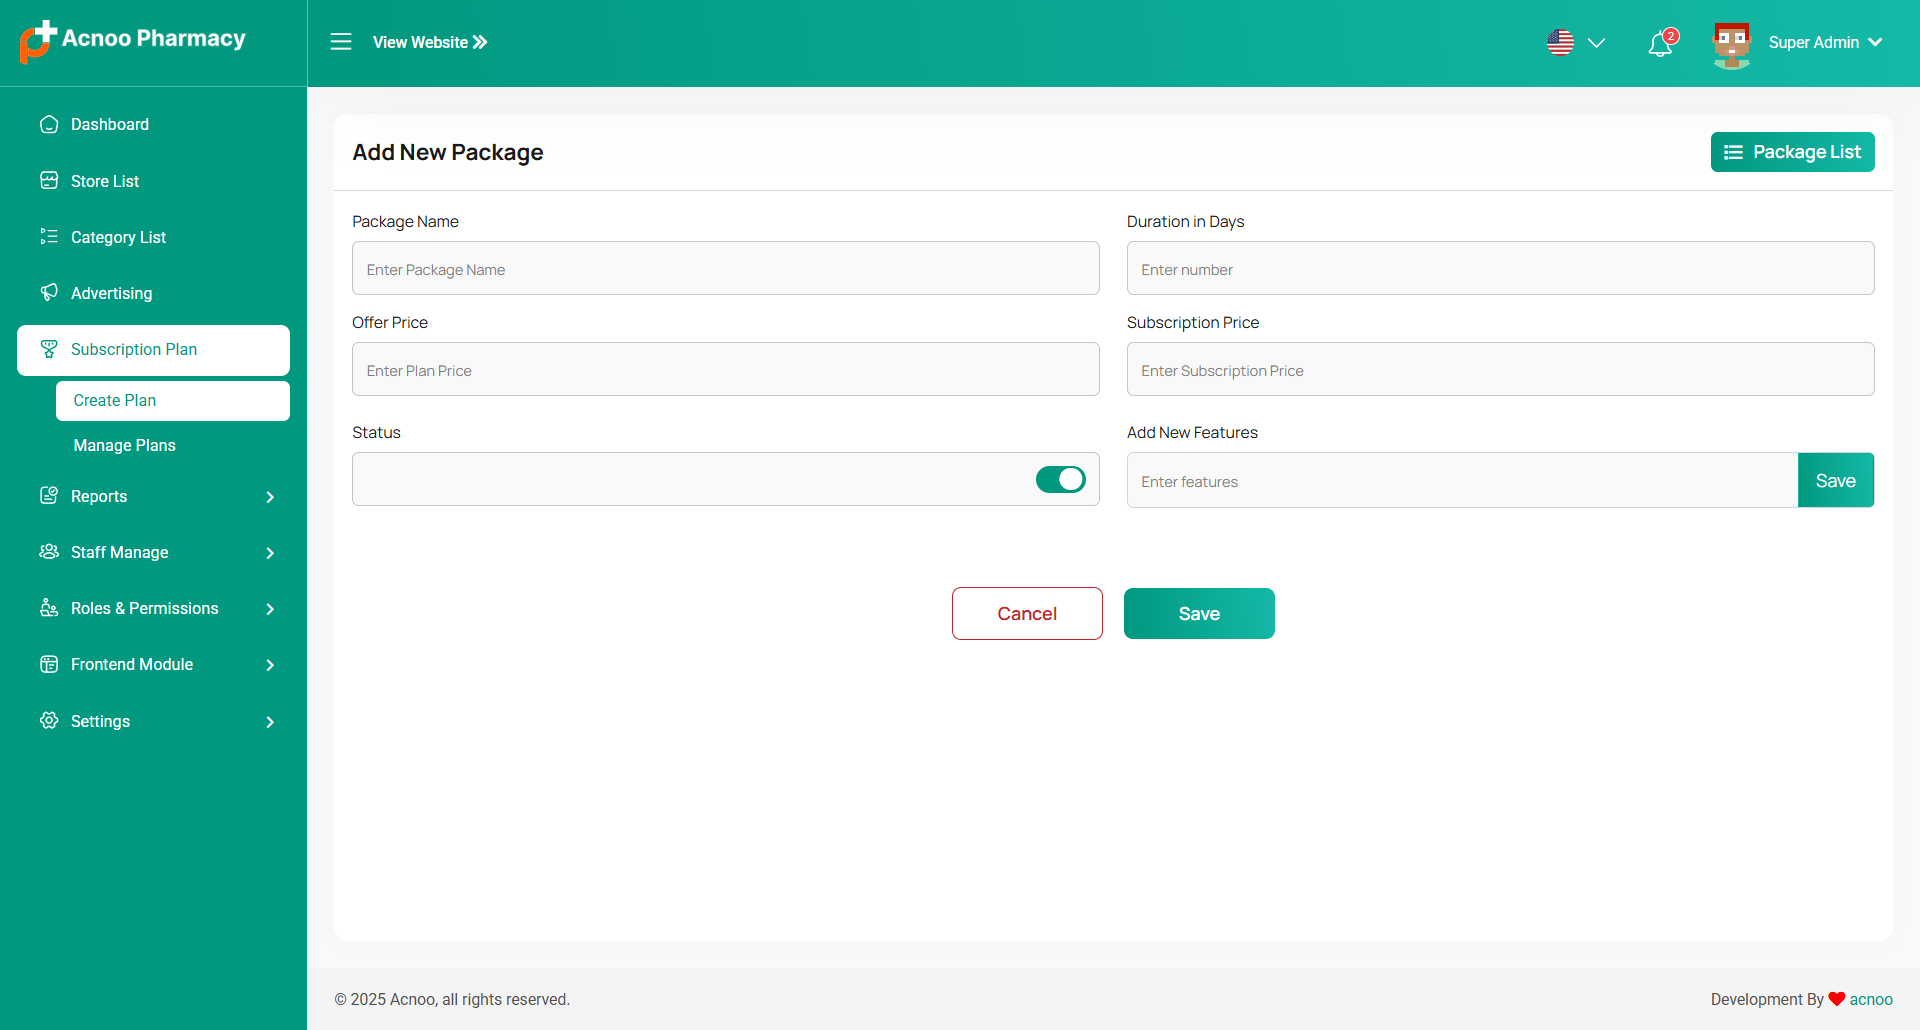
Task: Follow the View Website link
Action: pyautogui.click(x=430, y=42)
